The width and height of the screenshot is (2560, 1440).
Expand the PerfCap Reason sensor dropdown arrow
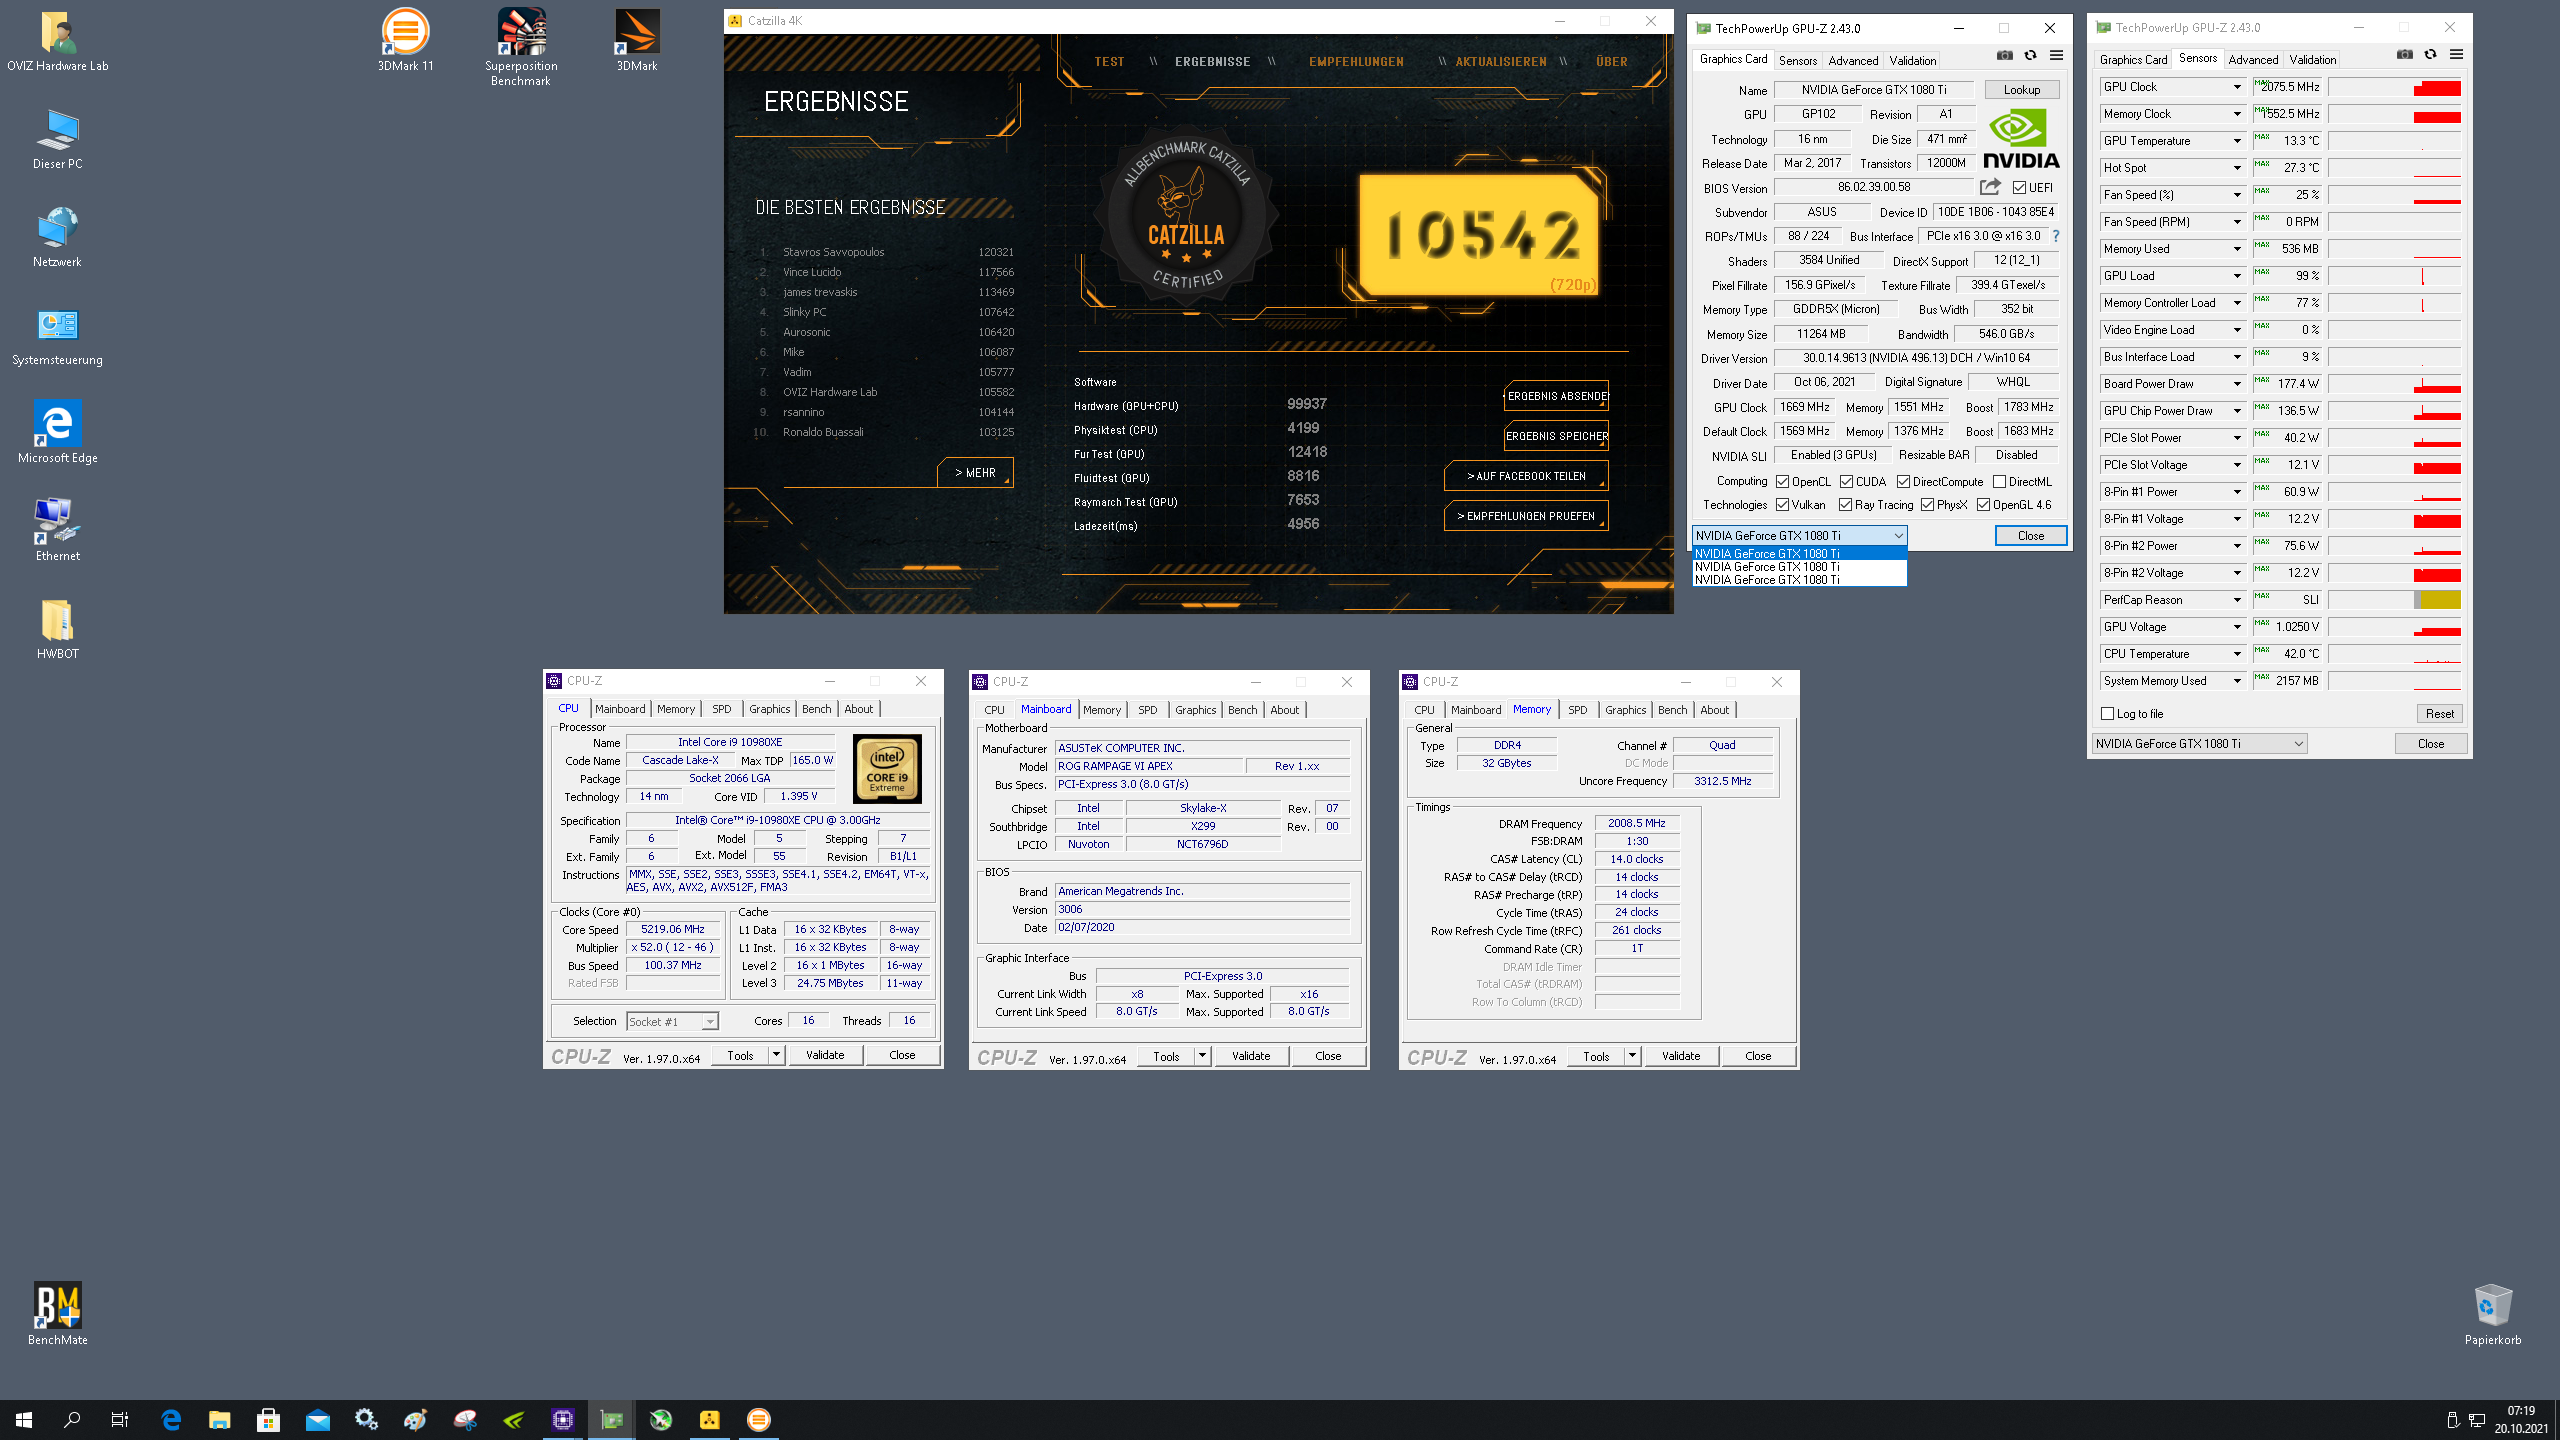[2237, 600]
